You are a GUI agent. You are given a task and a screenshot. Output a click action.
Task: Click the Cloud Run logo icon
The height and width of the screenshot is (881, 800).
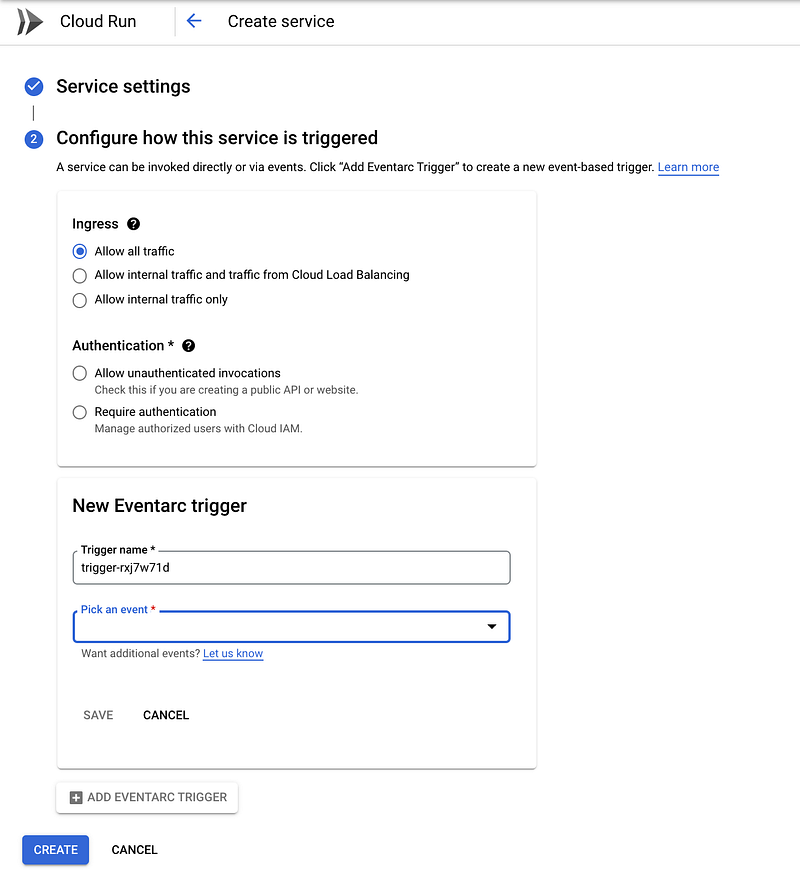click(30, 22)
